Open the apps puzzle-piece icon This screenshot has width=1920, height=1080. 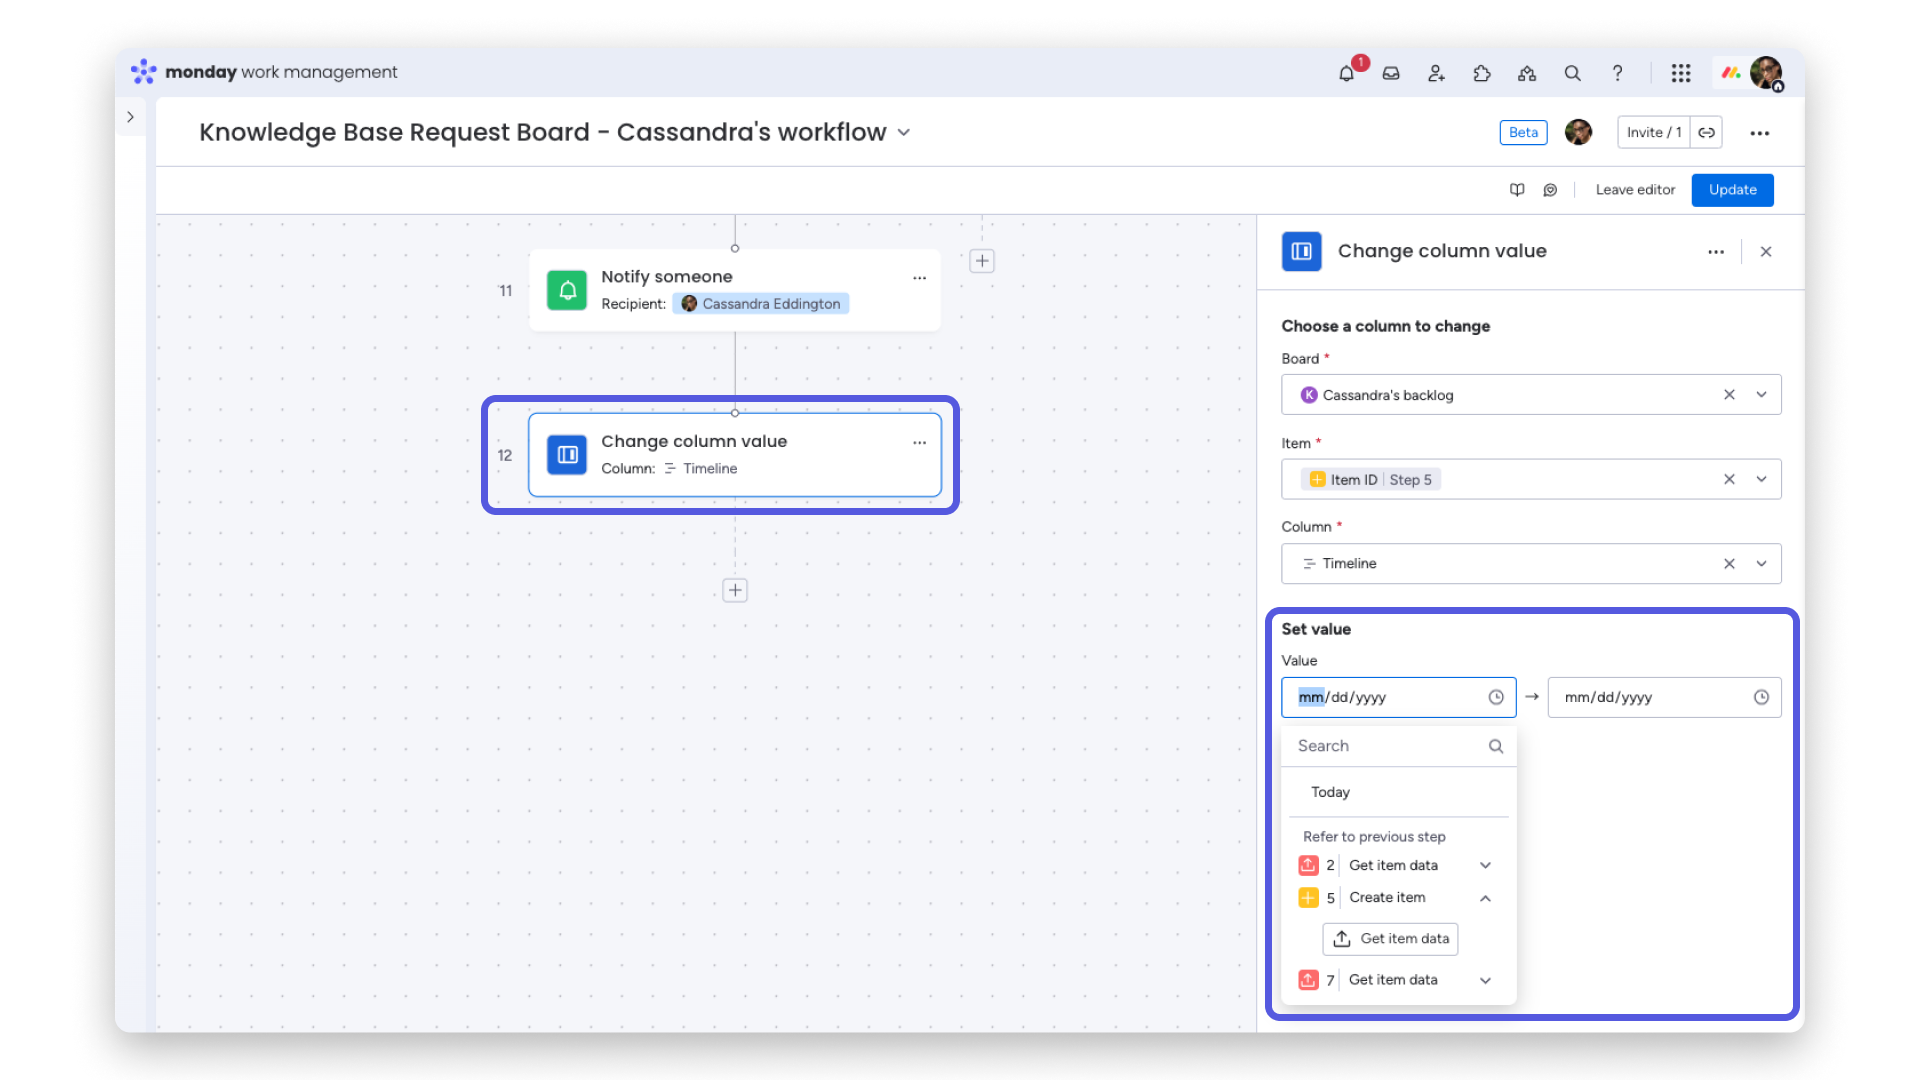(1482, 73)
